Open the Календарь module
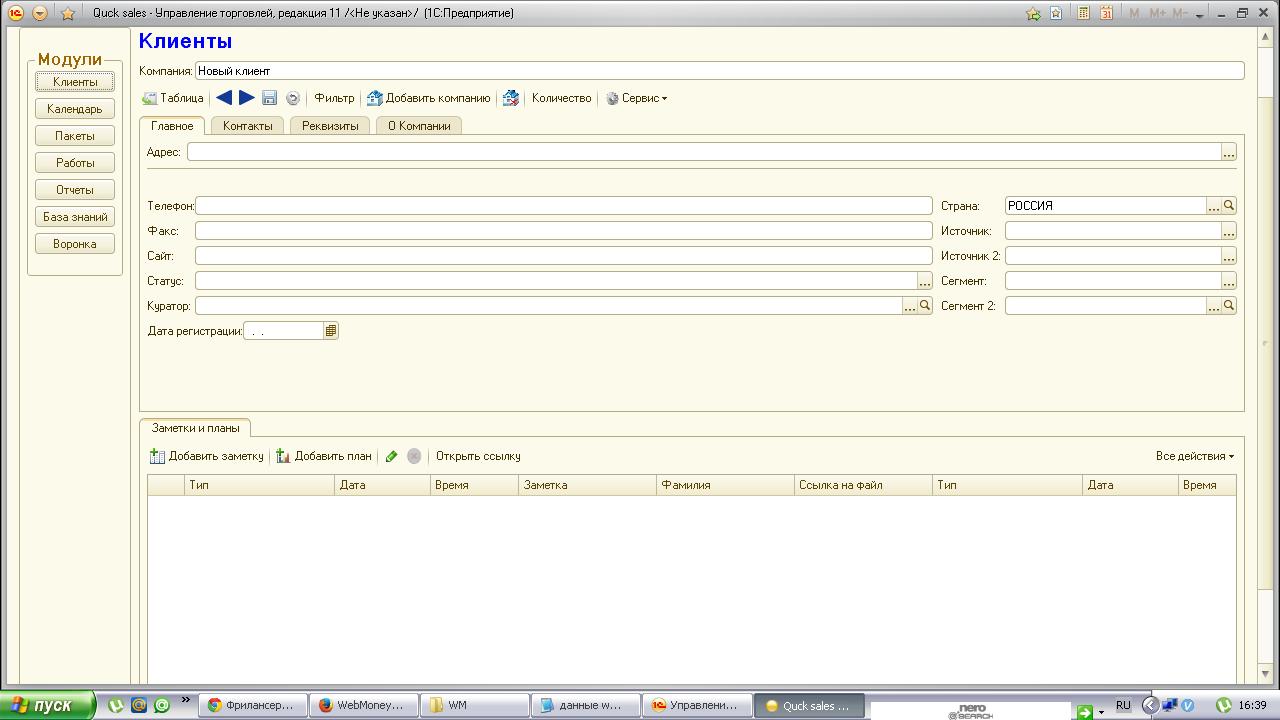Screen dimensions: 1280x720 tap(75, 109)
